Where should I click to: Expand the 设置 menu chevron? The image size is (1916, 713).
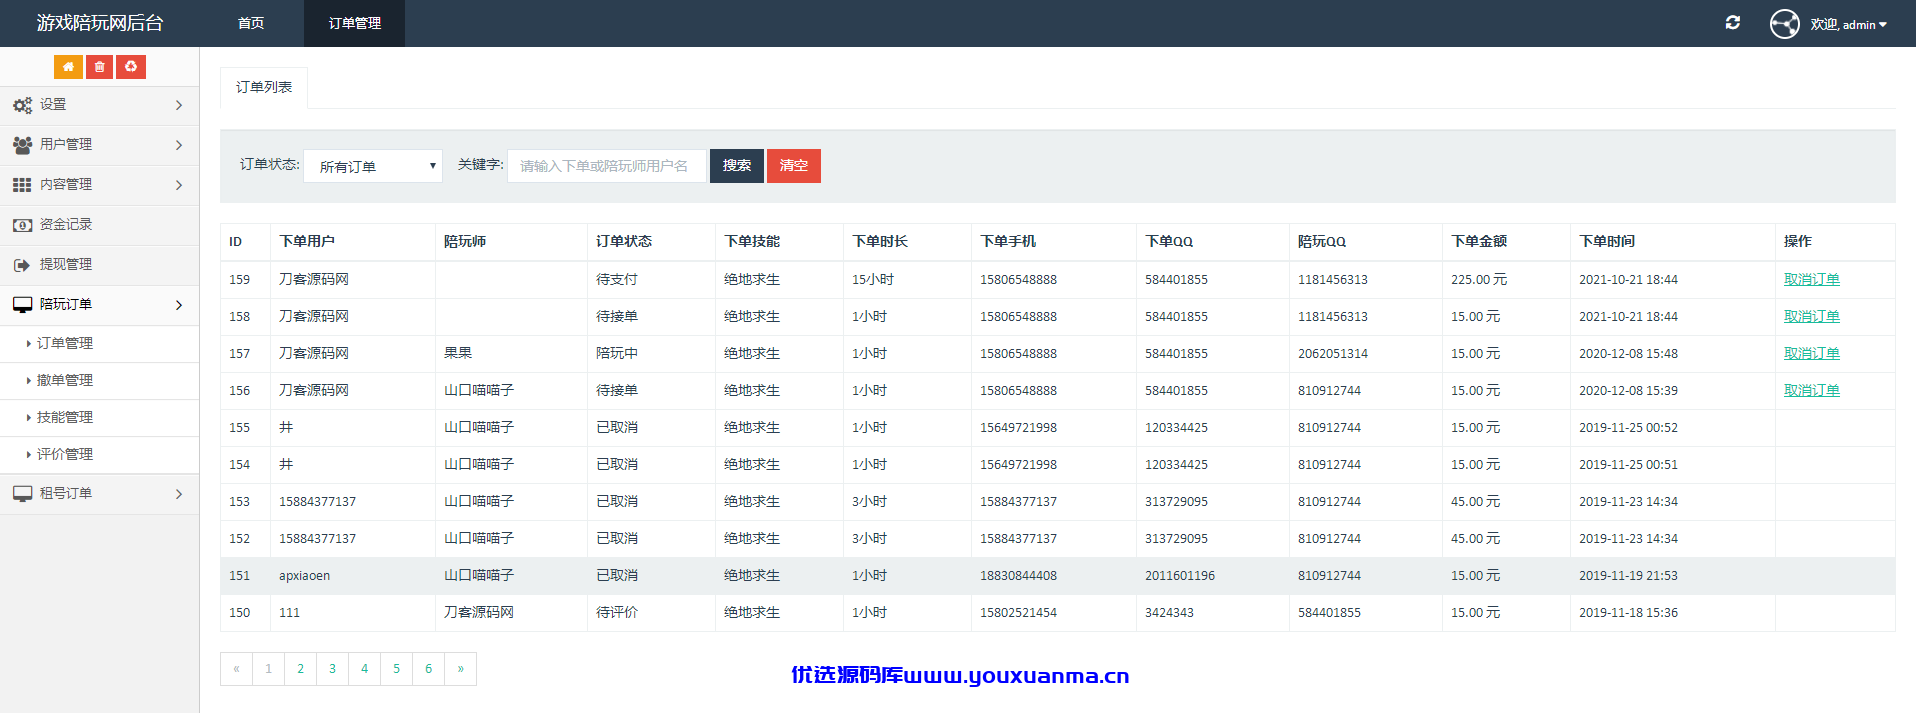(179, 105)
